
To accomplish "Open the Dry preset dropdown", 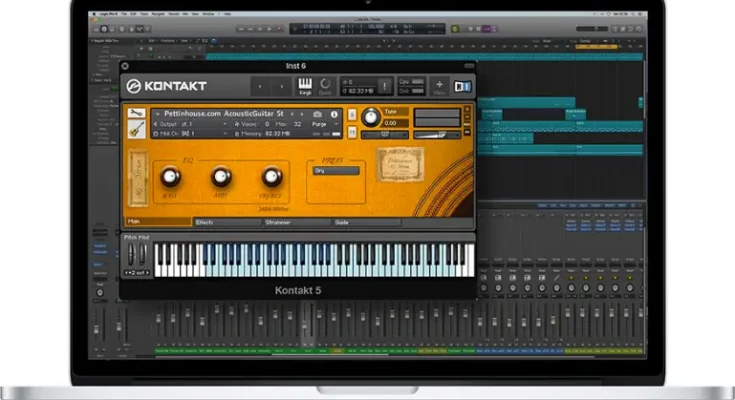I will (335, 170).
